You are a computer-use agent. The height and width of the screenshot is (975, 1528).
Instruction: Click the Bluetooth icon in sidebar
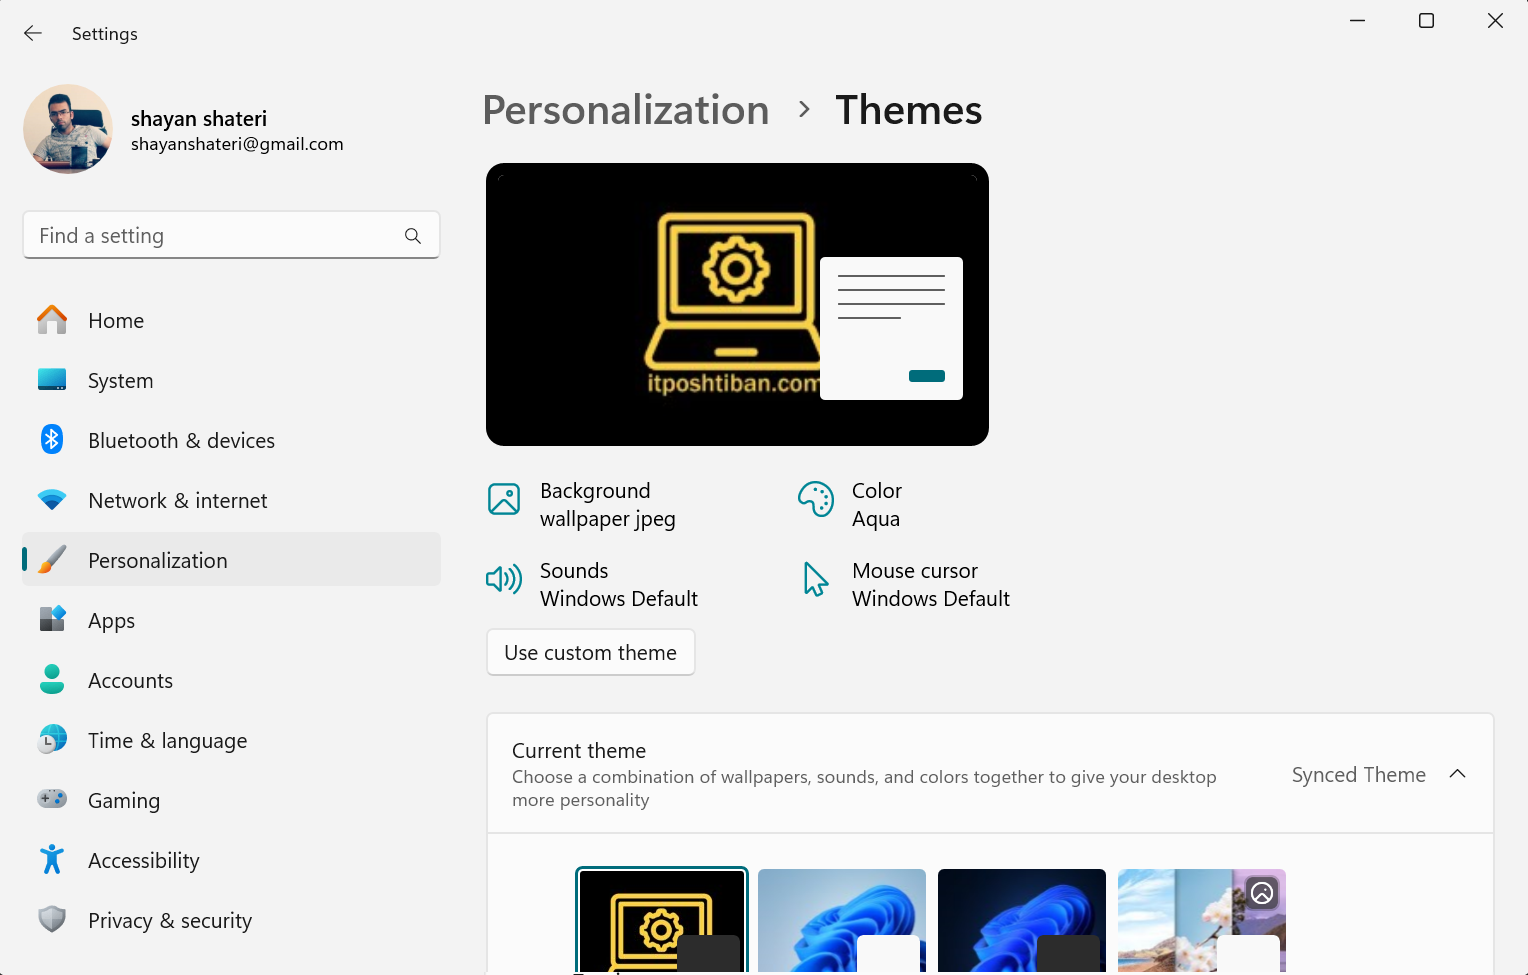(52, 440)
